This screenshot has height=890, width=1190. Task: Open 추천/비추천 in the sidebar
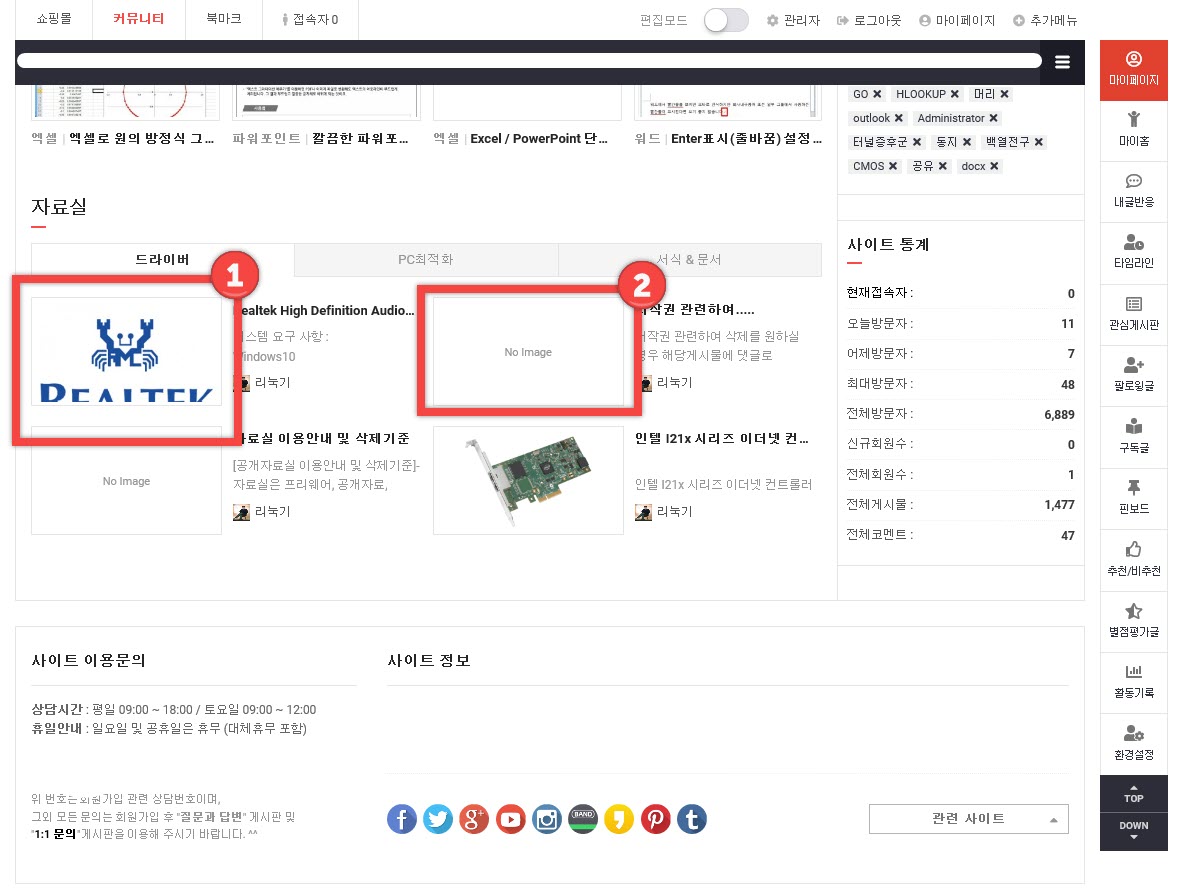[x=1133, y=560]
